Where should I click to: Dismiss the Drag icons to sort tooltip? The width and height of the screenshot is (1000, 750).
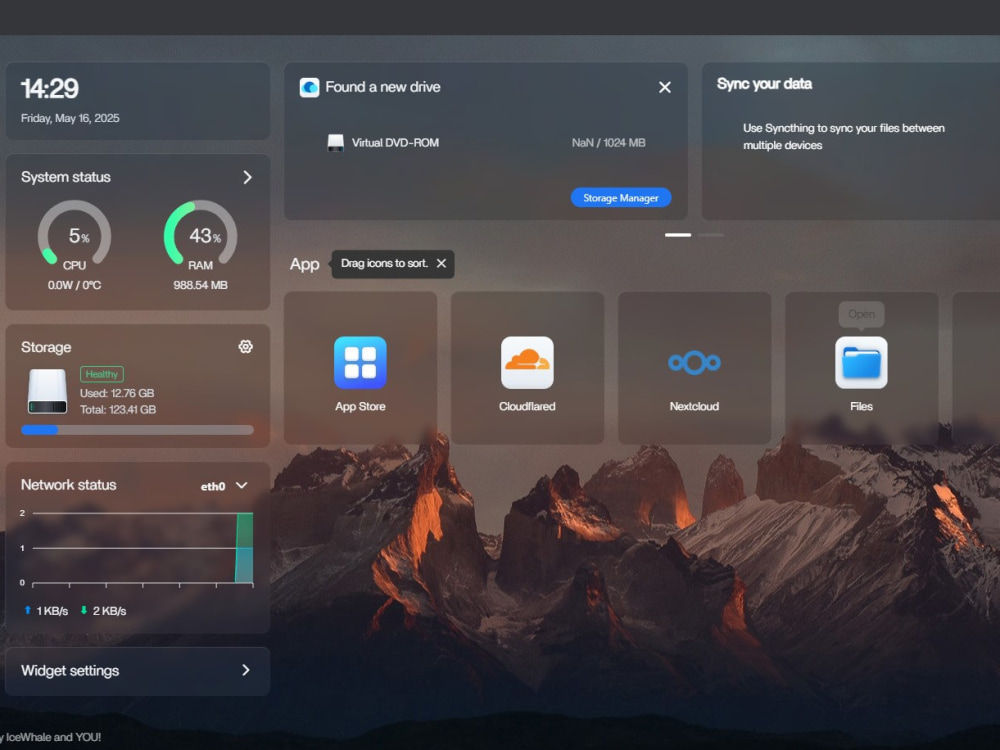[x=441, y=263]
